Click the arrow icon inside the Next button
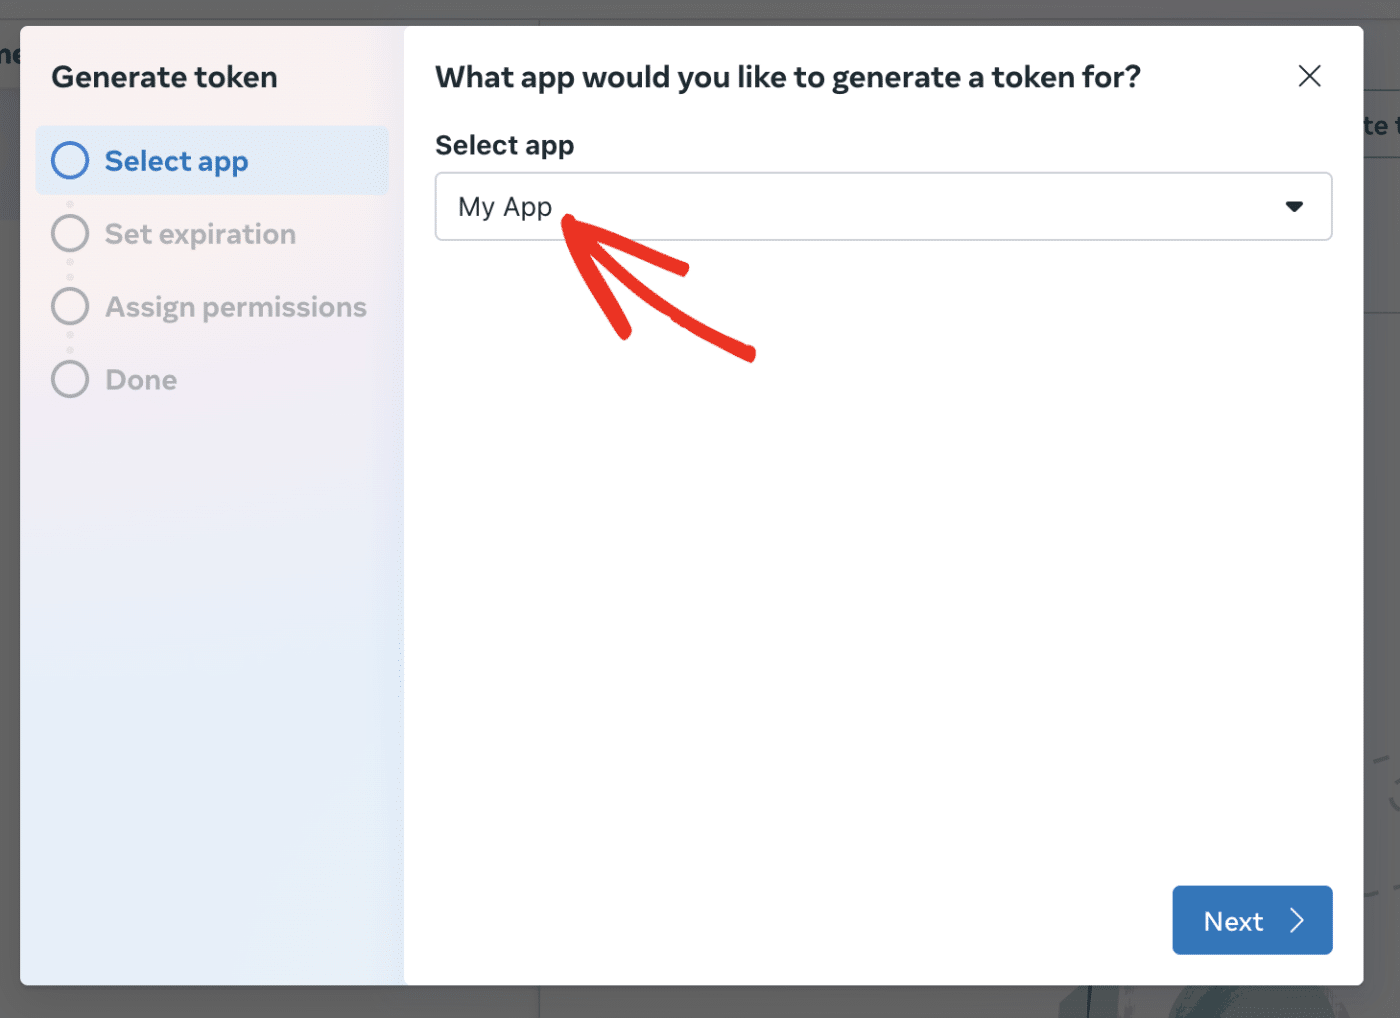This screenshot has height=1018, width=1400. pos(1297,920)
